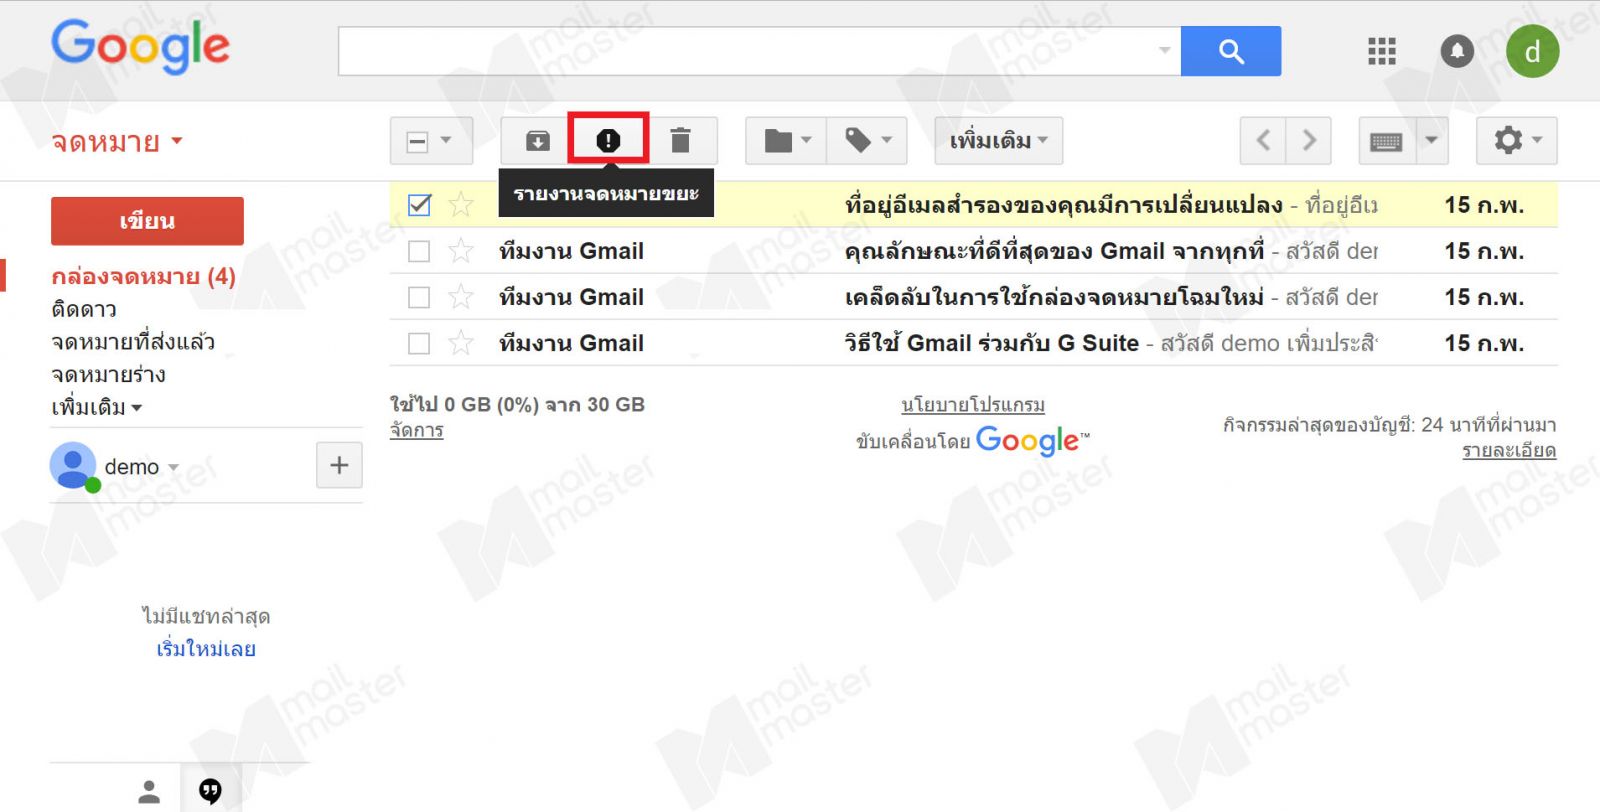This screenshot has height=812, width=1600.
Task: Open the Move to folder icon
Action: click(786, 141)
